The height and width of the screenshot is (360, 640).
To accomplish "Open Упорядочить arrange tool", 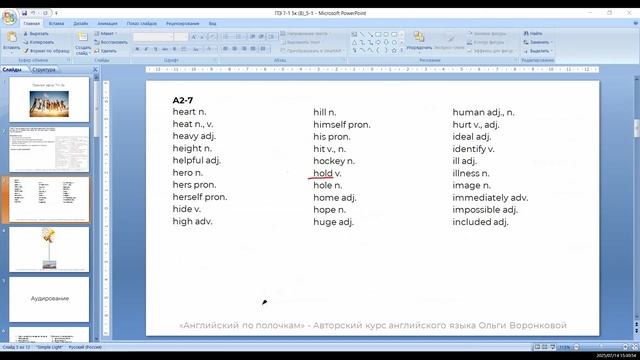I will 419,41.
